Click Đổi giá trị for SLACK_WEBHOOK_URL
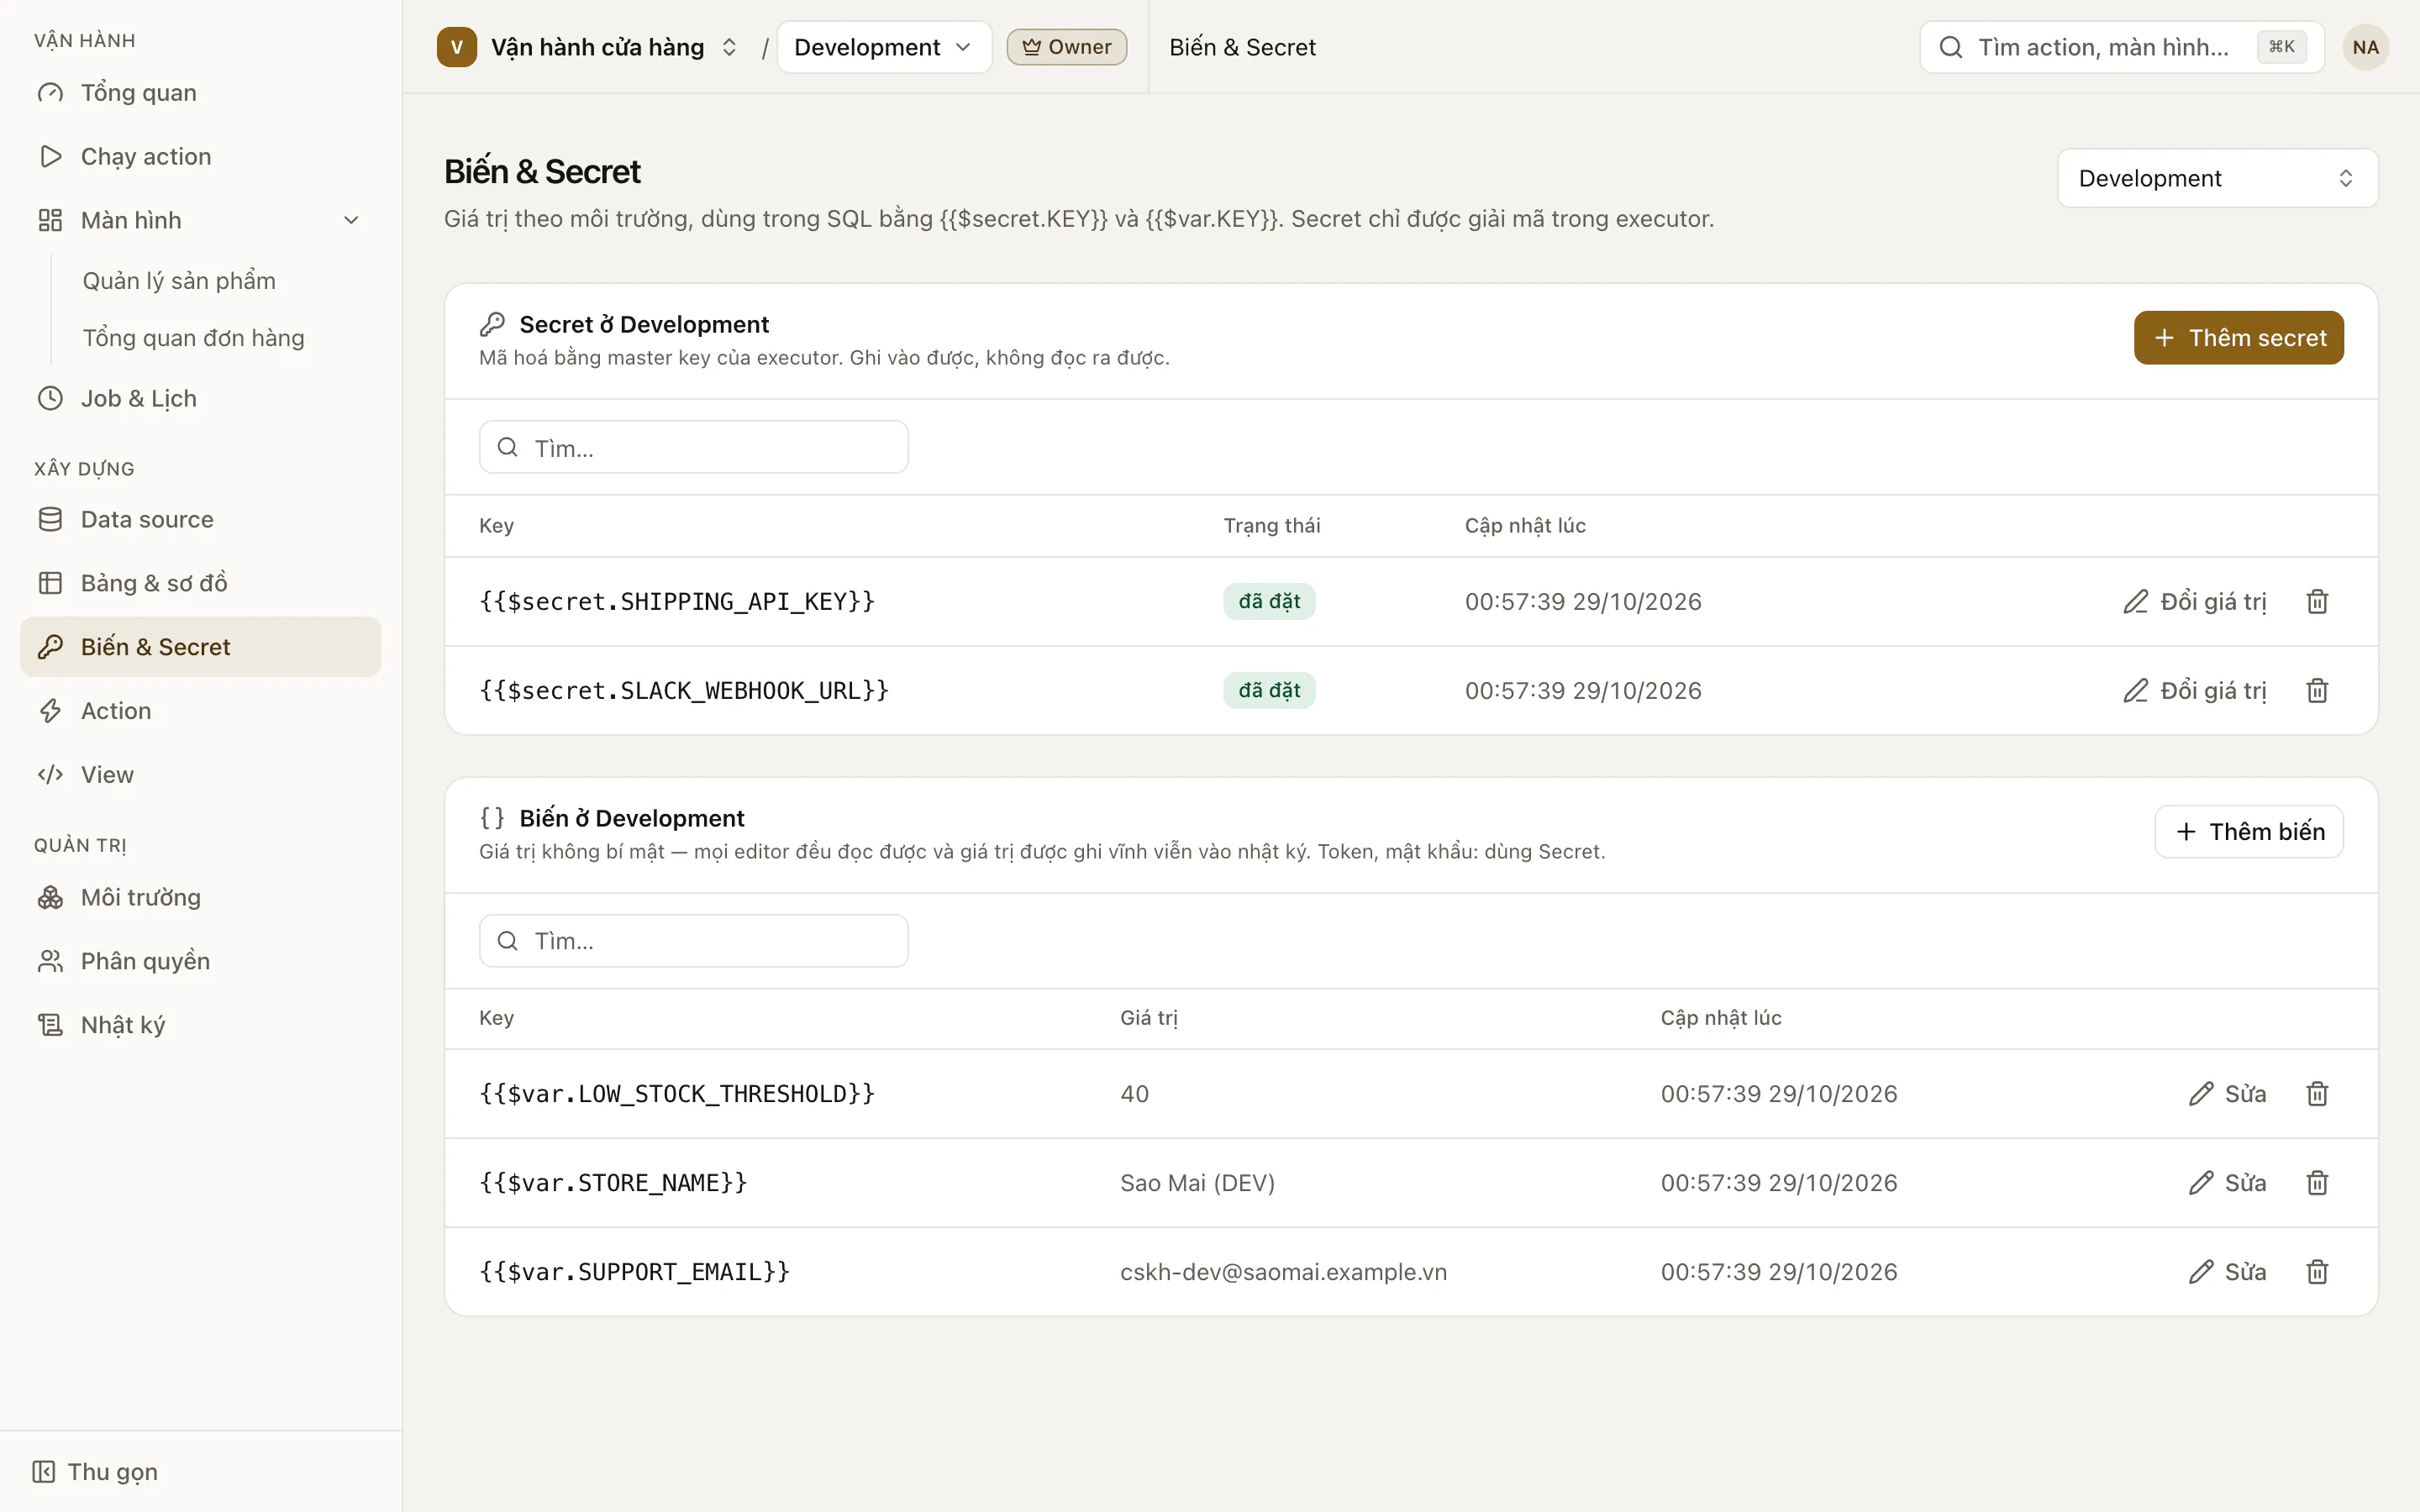2420x1512 pixels. [2194, 690]
